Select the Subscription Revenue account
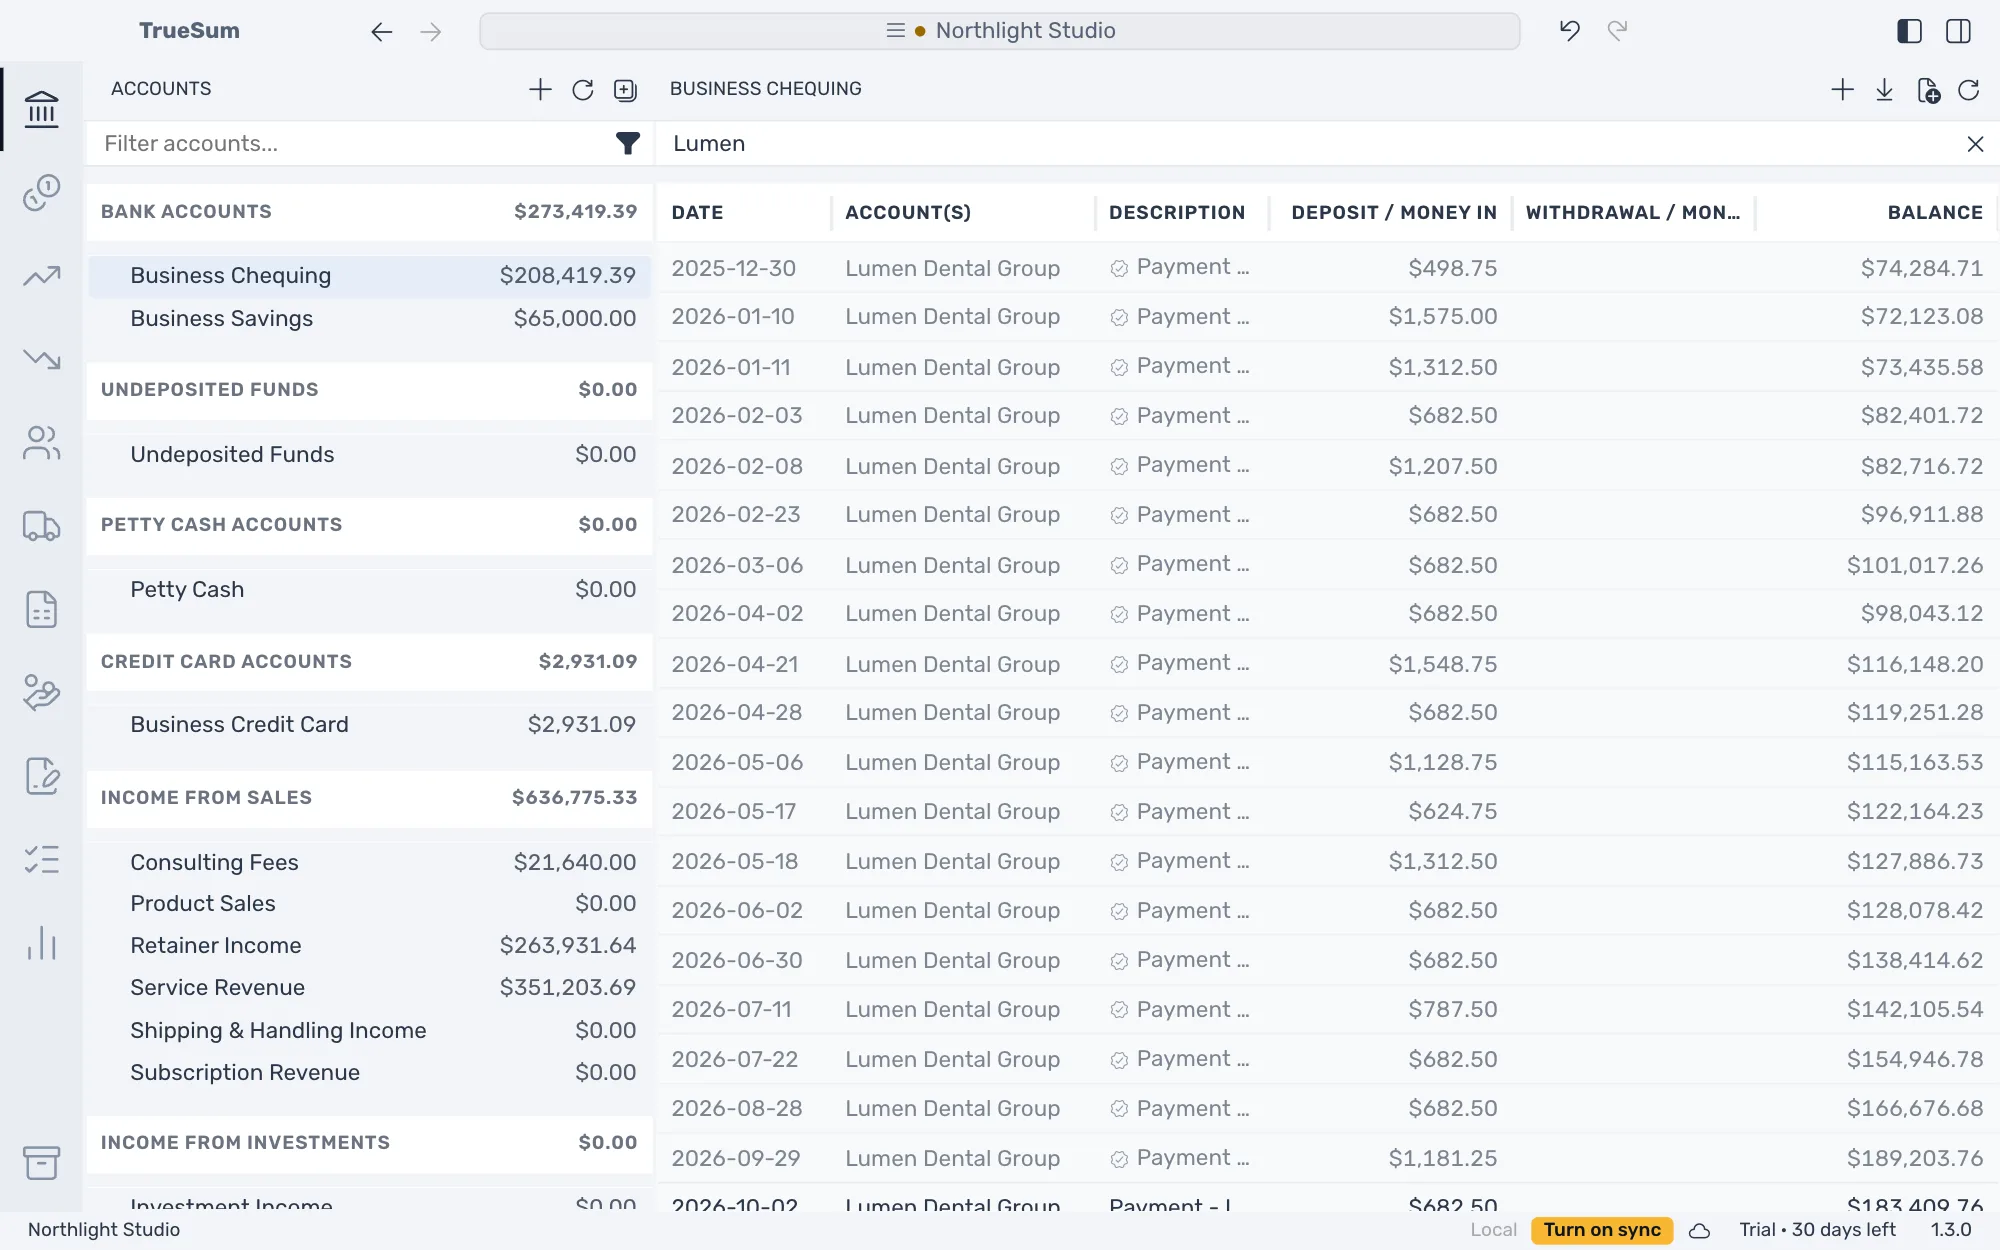Viewport: 2000px width, 1250px height. point(369,1073)
